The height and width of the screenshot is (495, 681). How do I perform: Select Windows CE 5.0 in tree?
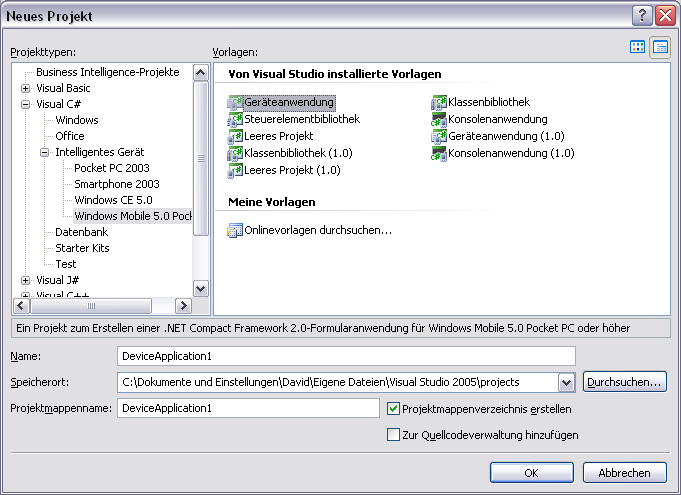tap(113, 200)
